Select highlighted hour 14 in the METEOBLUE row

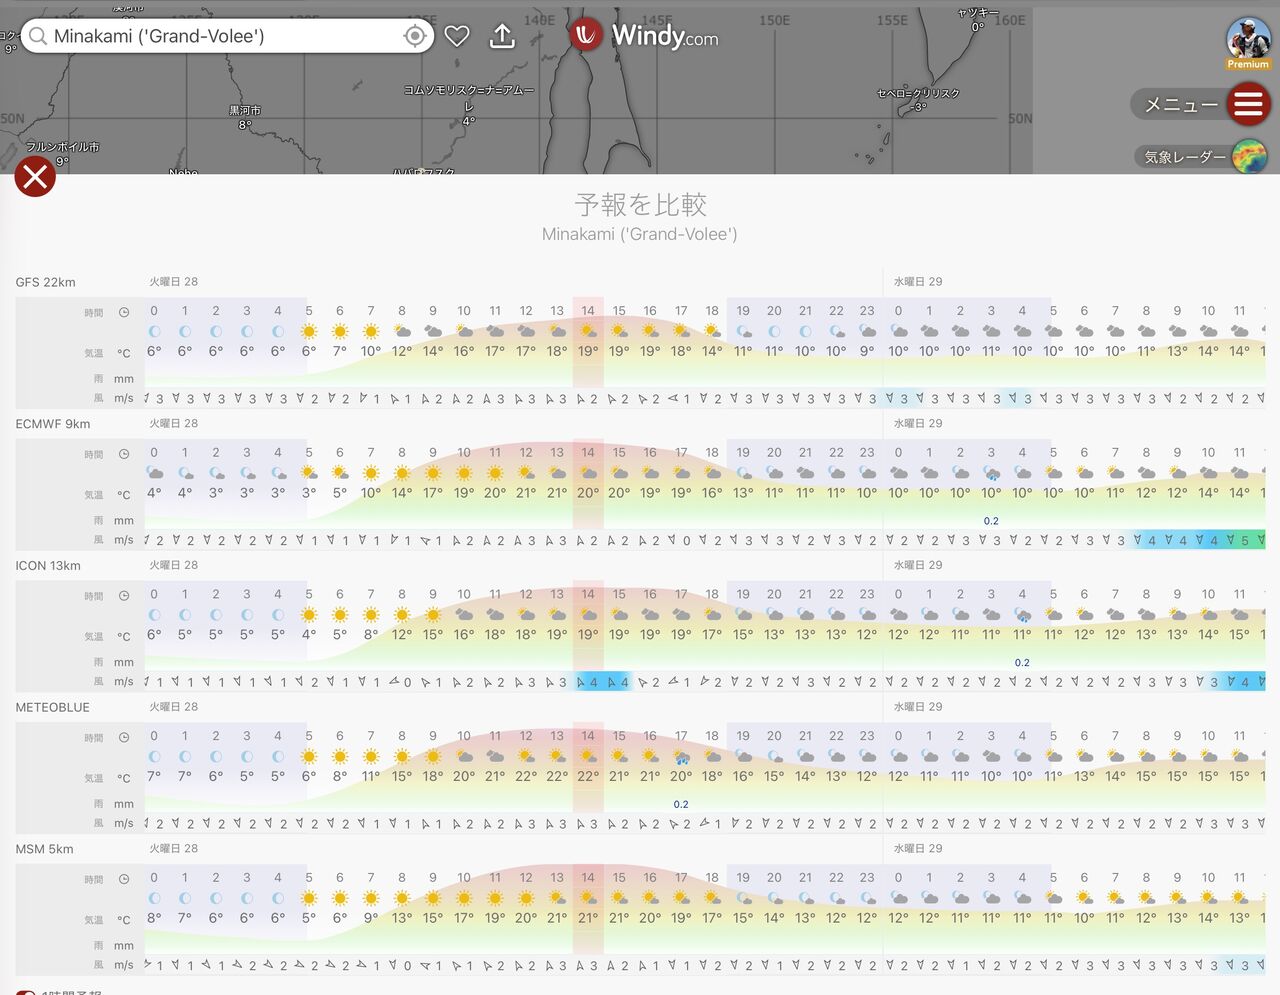[x=588, y=736]
